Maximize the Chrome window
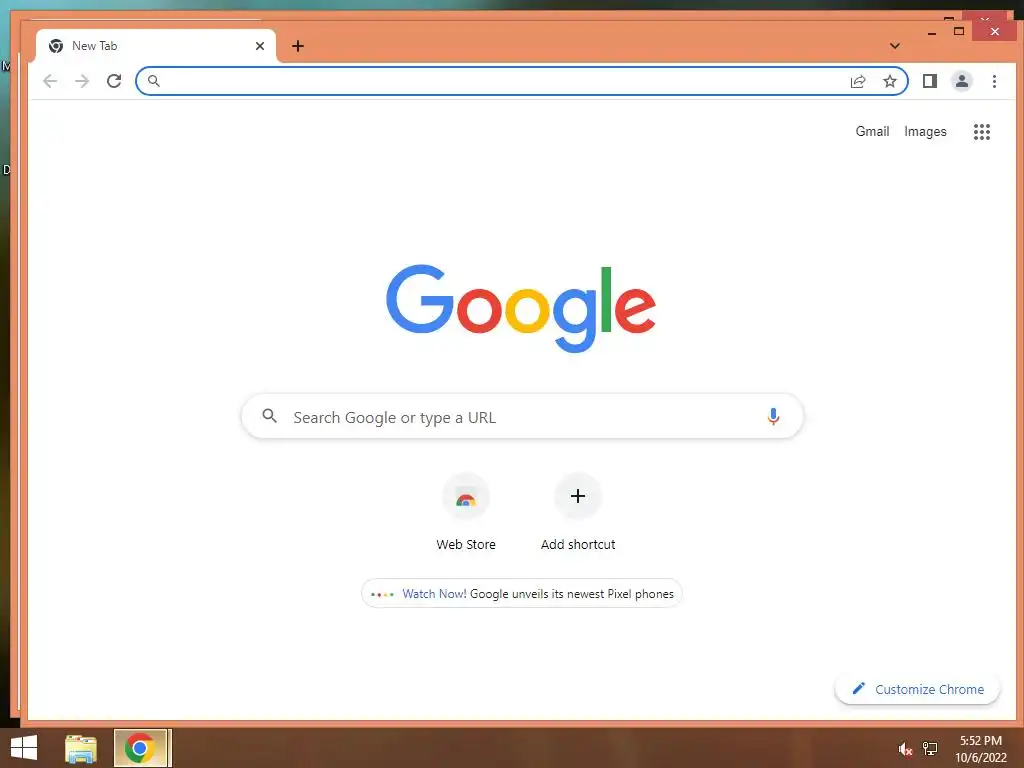The image size is (1024, 768). 959,31
